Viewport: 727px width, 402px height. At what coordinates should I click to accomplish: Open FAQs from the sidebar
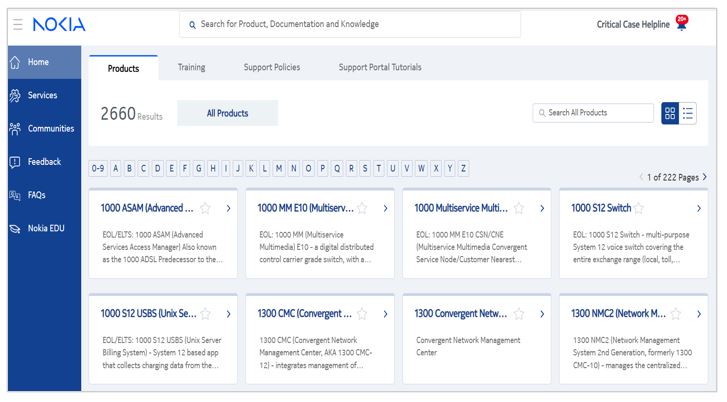click(36, 195)
